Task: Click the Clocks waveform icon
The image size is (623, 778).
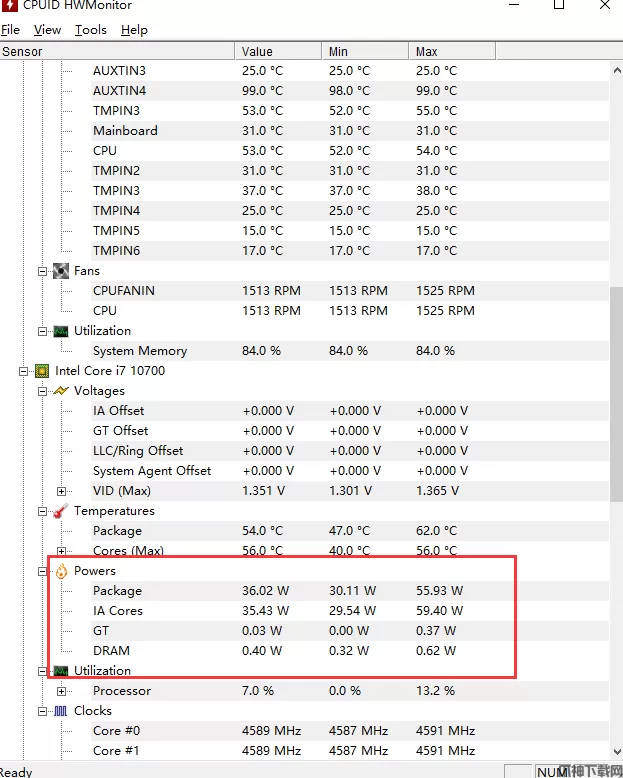Action: pyautogui.click(x=60, y=711)
